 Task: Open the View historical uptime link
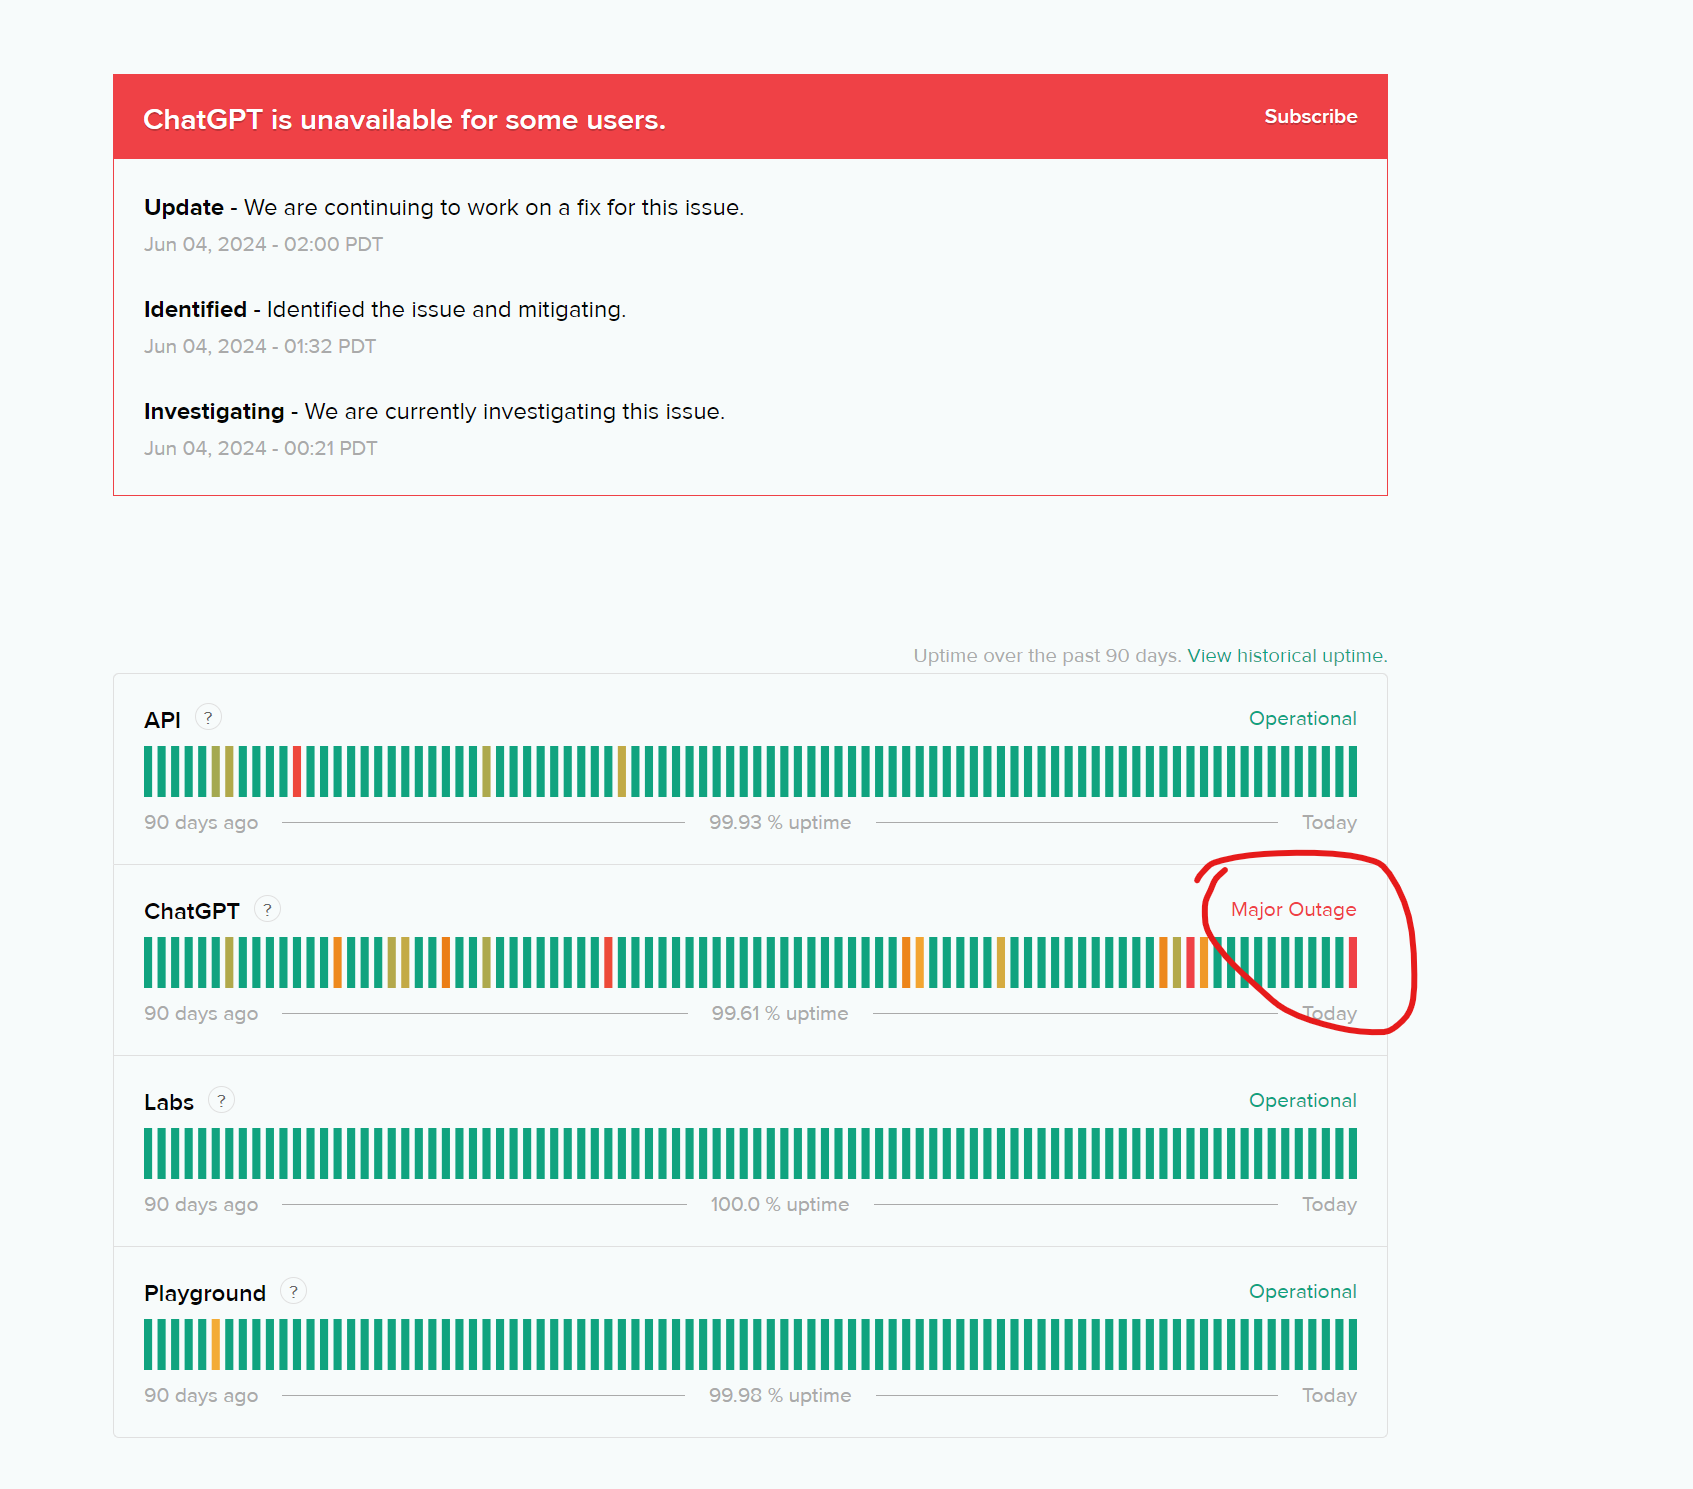1287,656
